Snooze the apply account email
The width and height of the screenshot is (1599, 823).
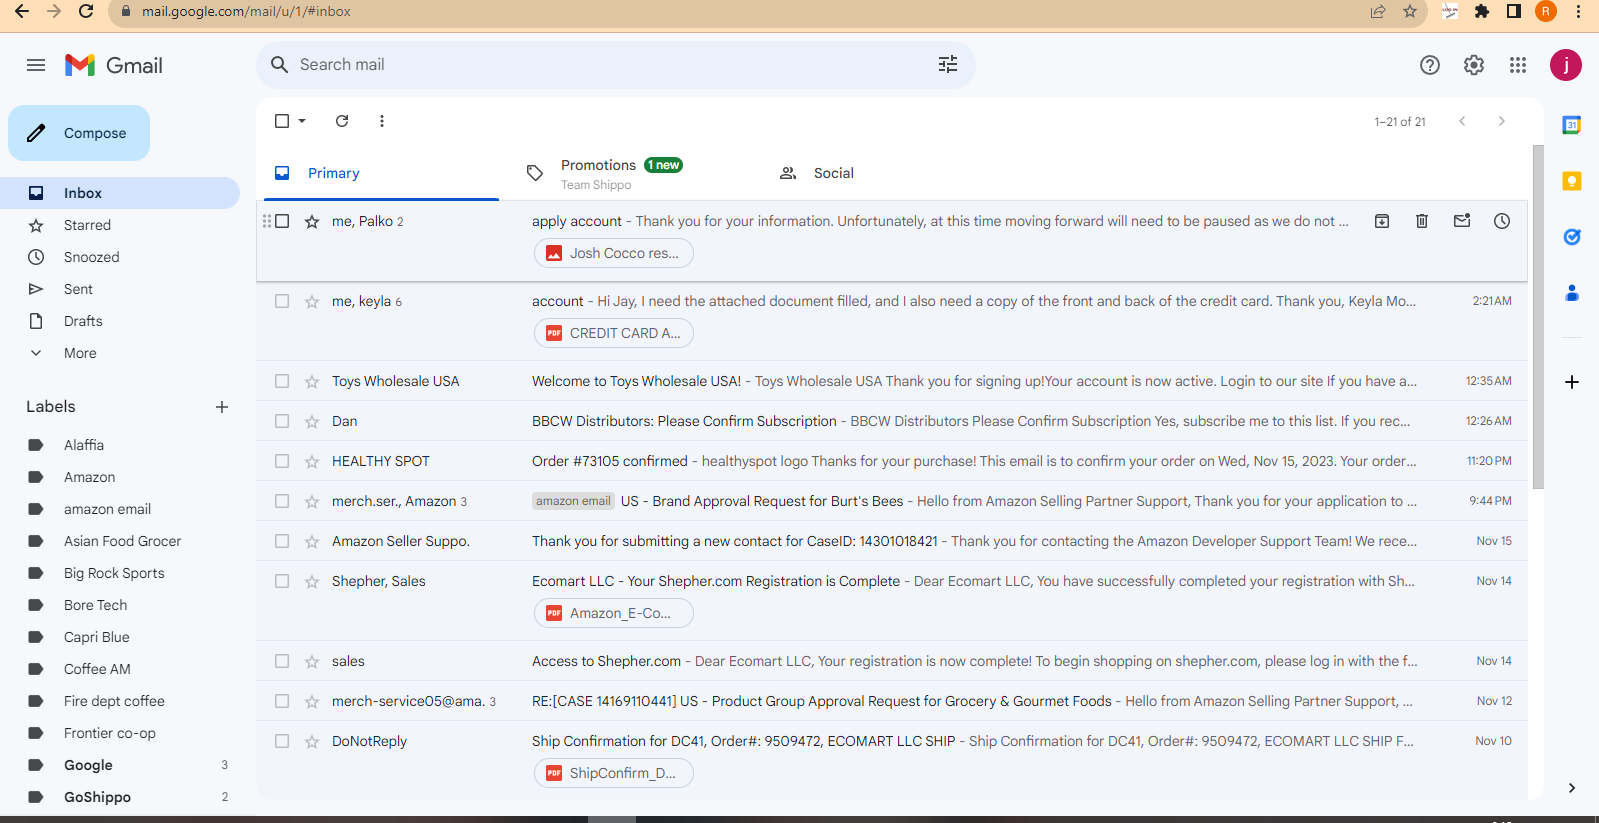coord(1502,221)
